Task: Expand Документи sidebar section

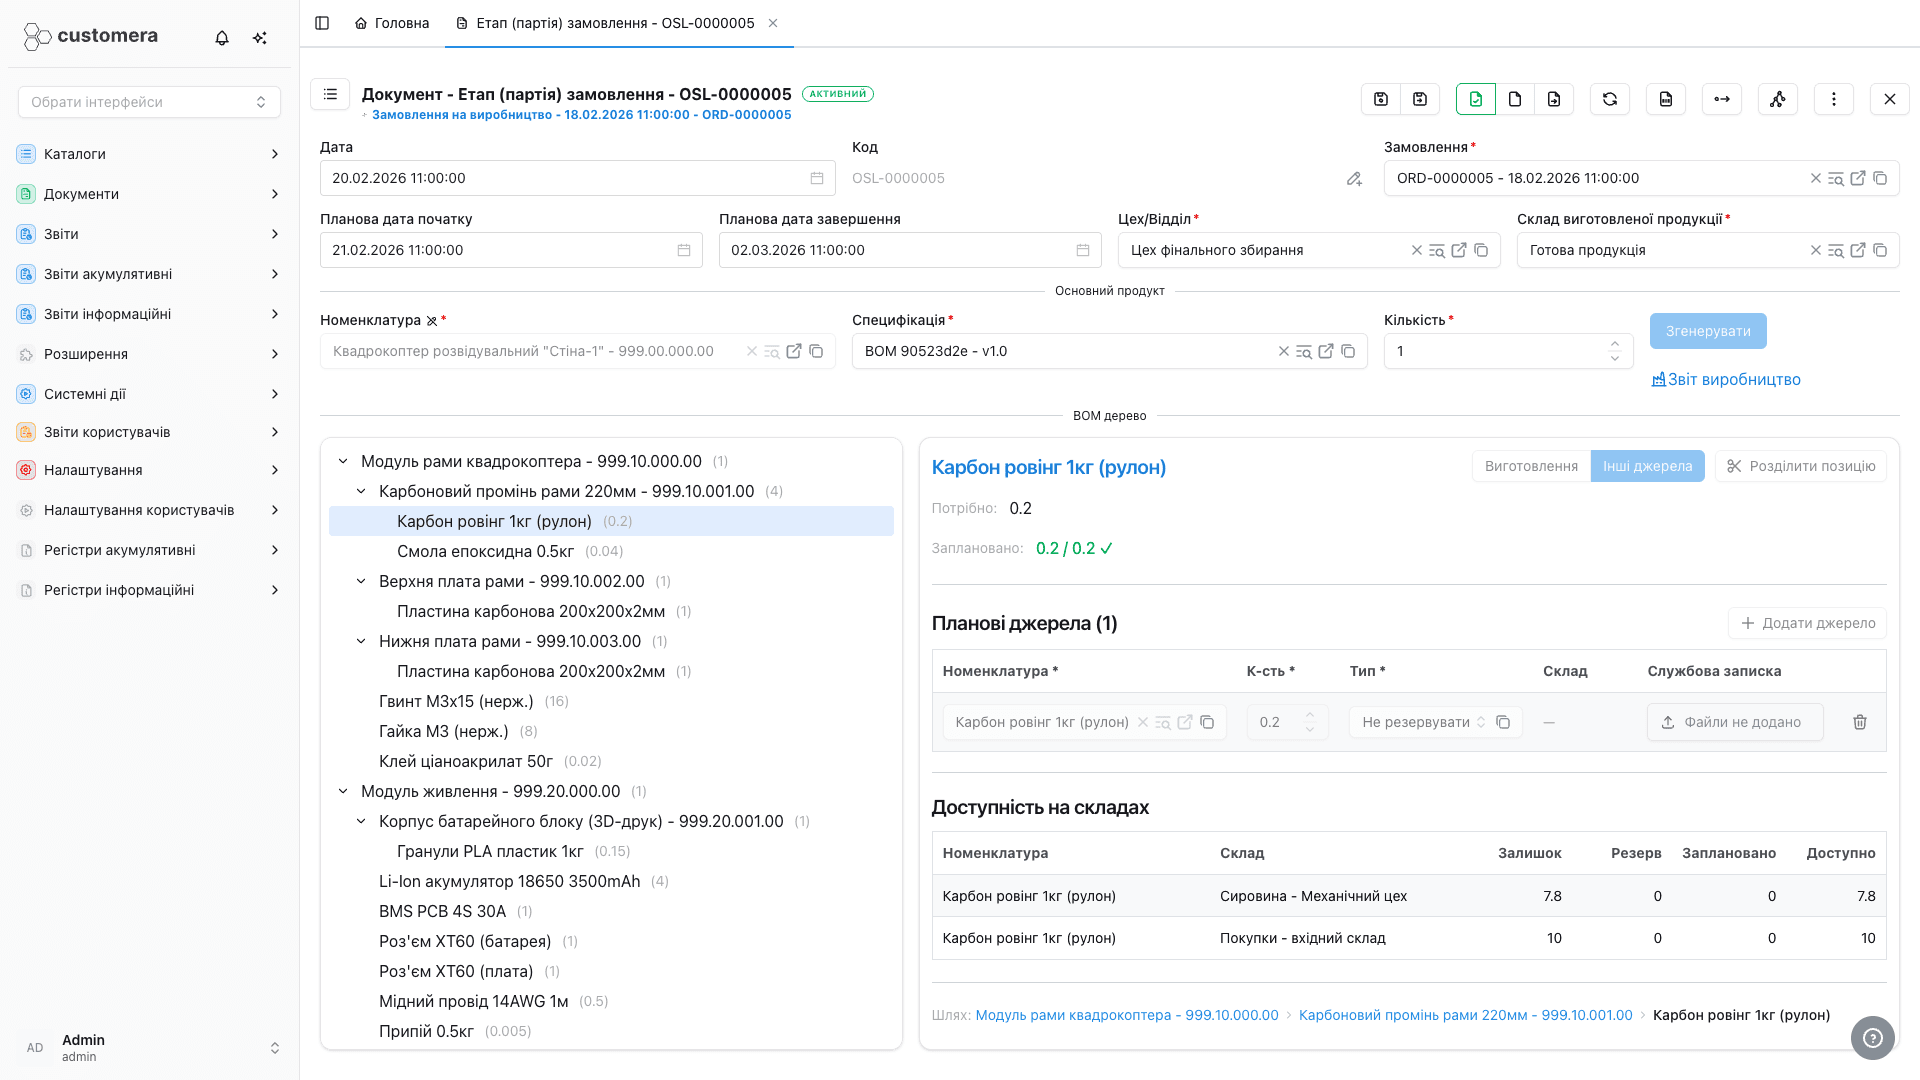Action: pyautogui.click(x=149, y=194)
